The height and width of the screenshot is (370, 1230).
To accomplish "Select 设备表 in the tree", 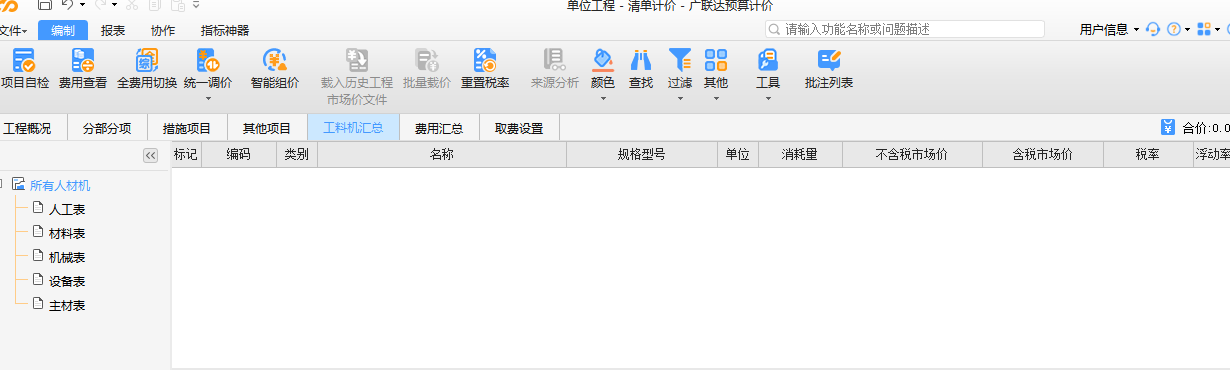I will pyautogui.click(x=67, y=281).
